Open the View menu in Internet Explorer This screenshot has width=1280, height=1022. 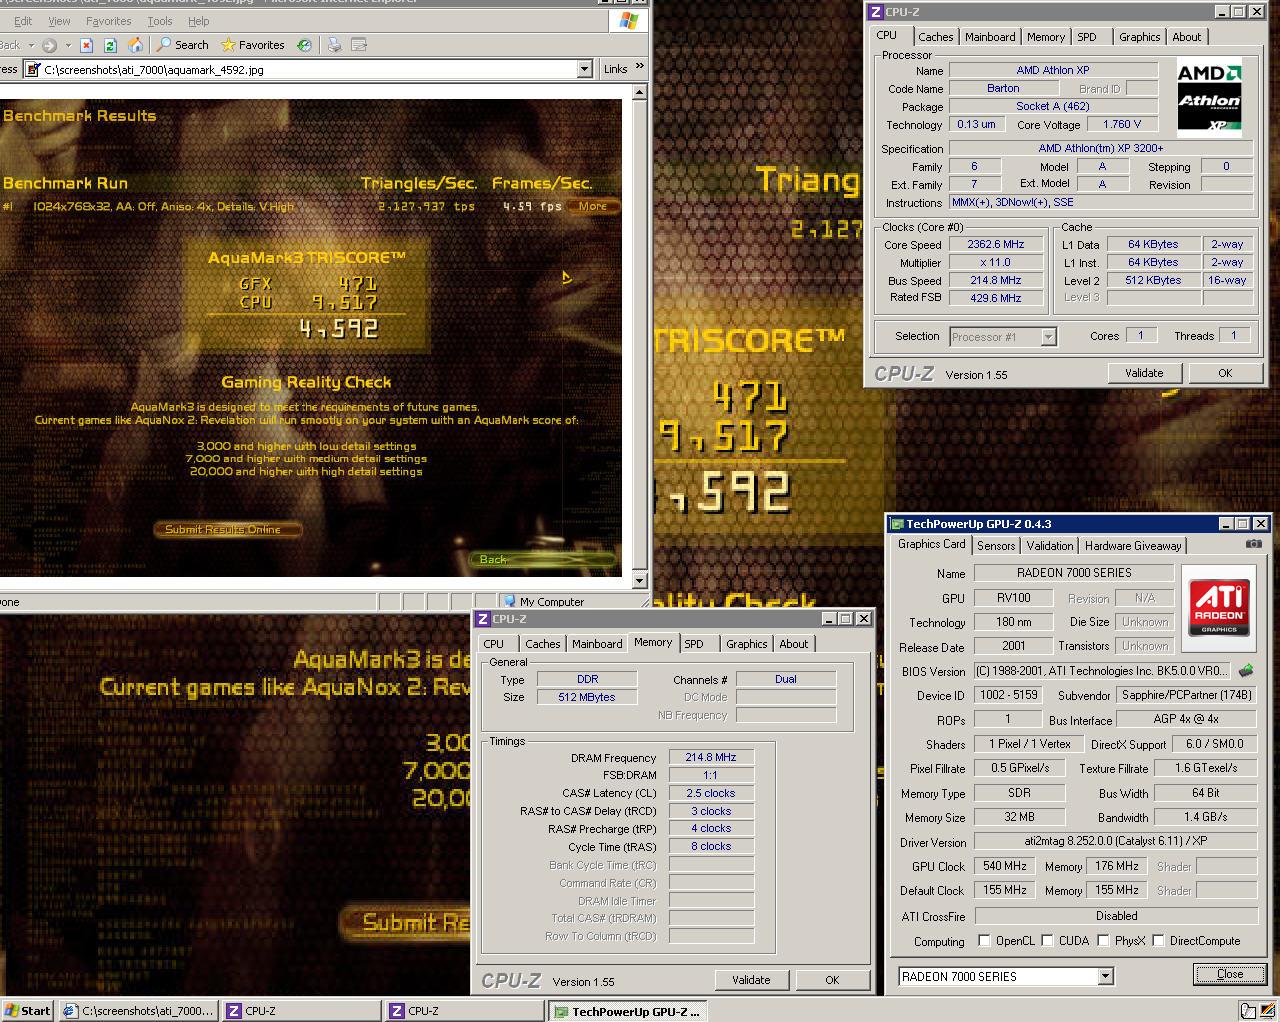point(59,21)
